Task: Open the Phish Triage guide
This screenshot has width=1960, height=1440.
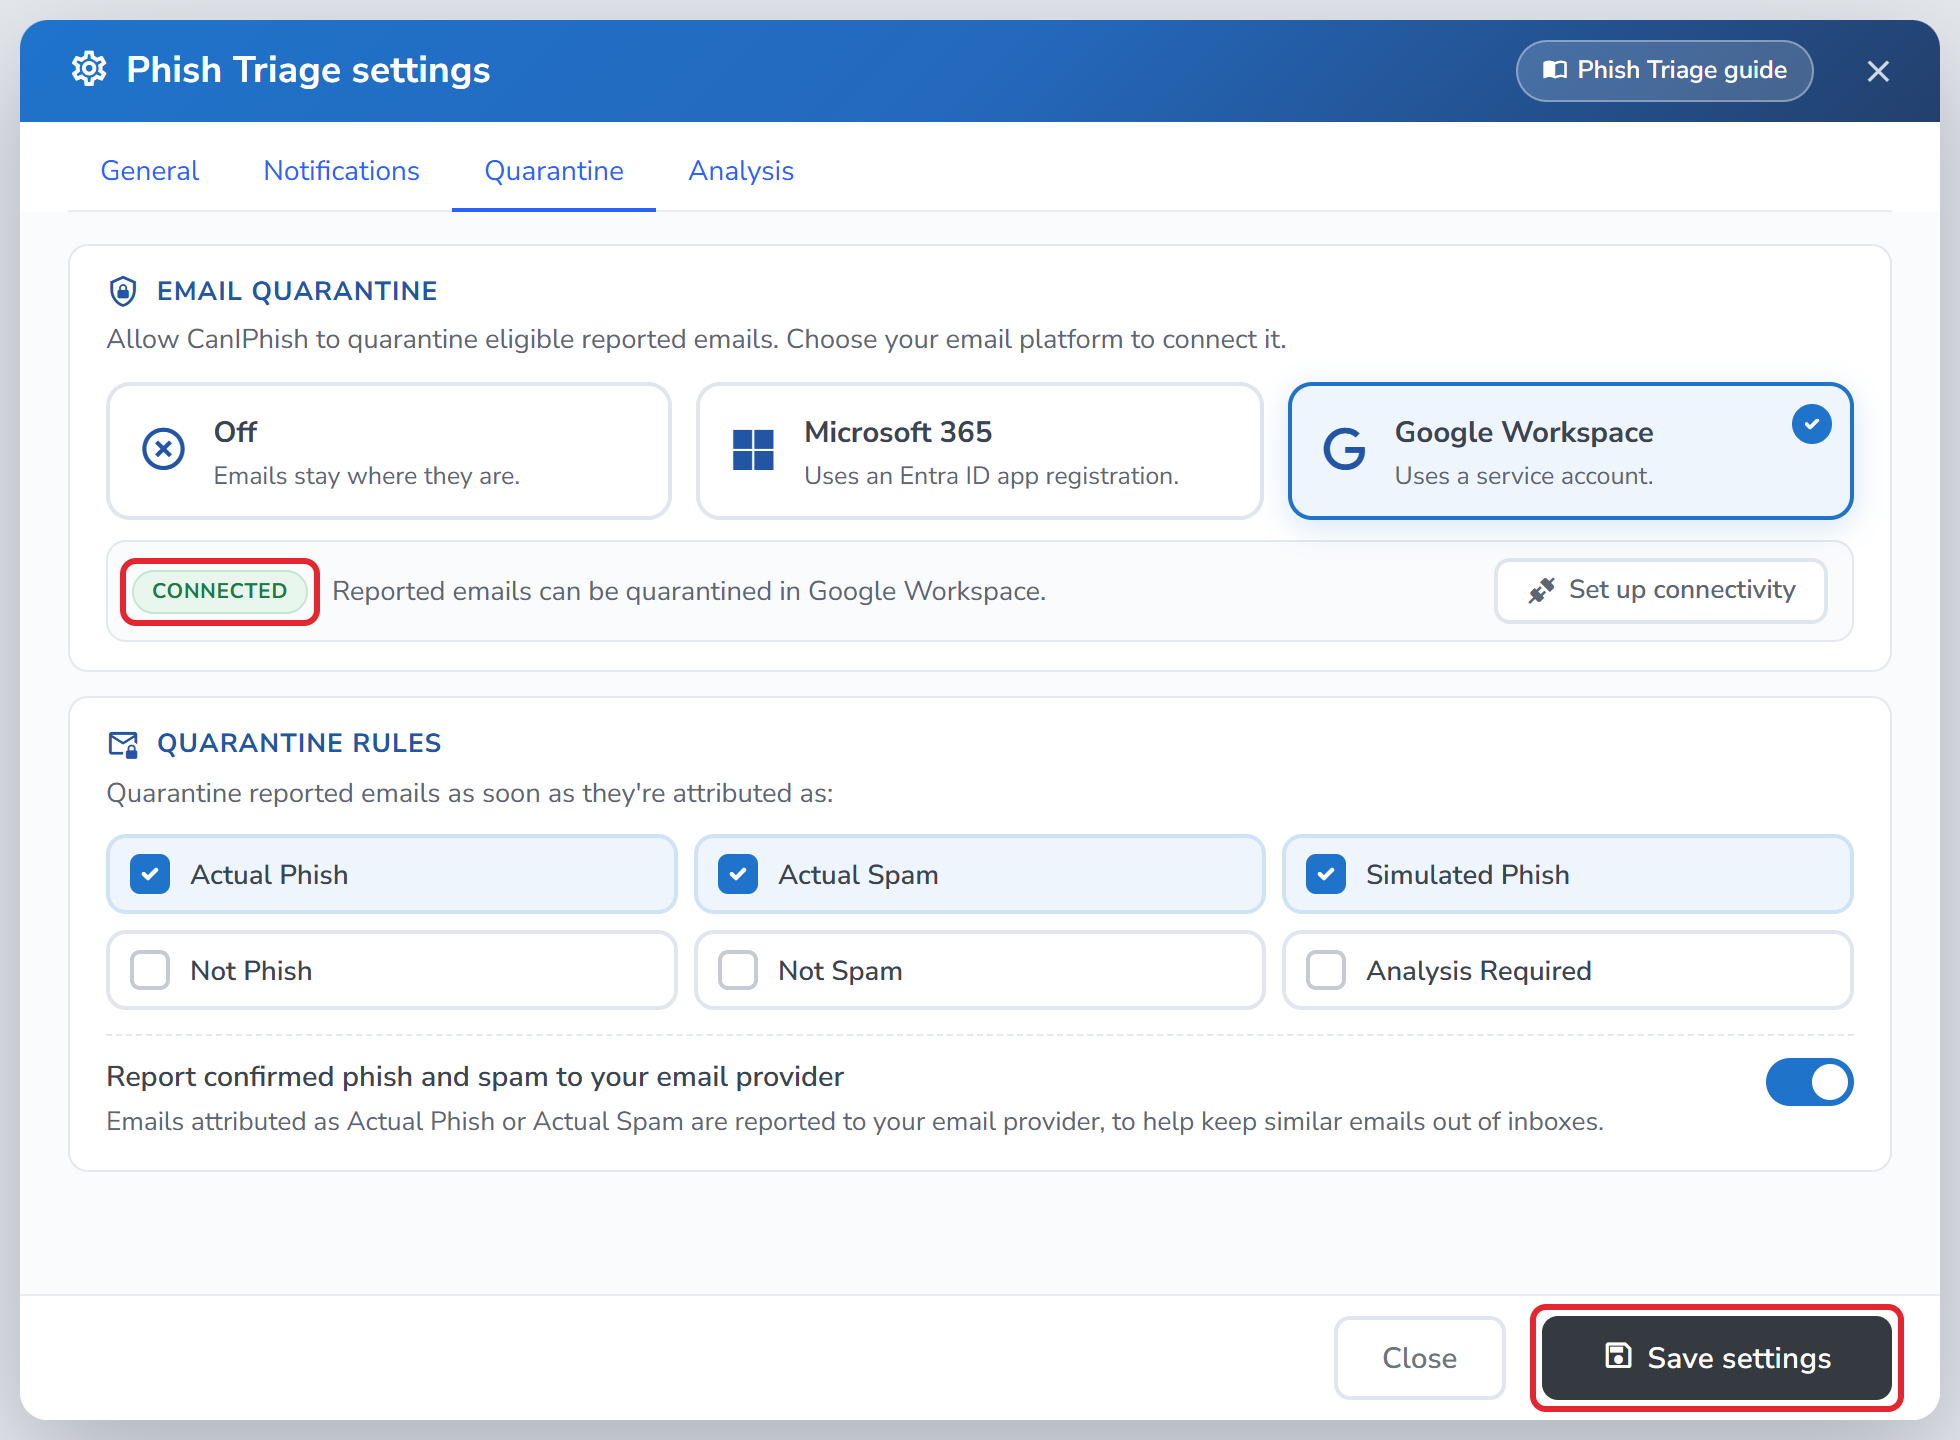Action: 1665,70
